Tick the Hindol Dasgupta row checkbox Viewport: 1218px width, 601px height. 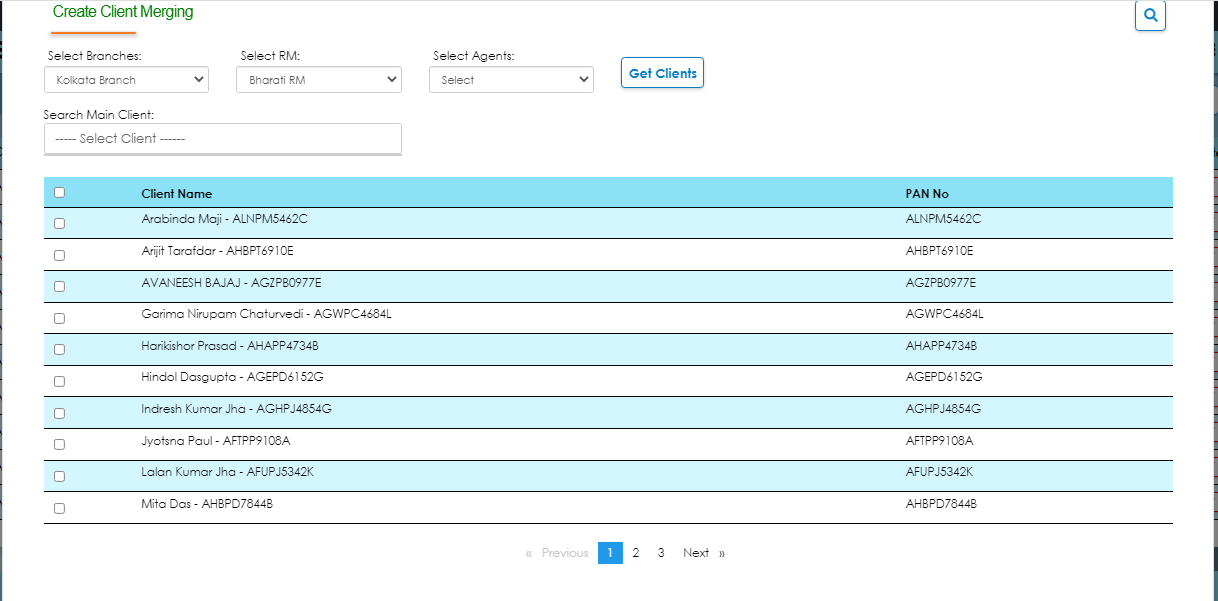click(x=59, y=381)
